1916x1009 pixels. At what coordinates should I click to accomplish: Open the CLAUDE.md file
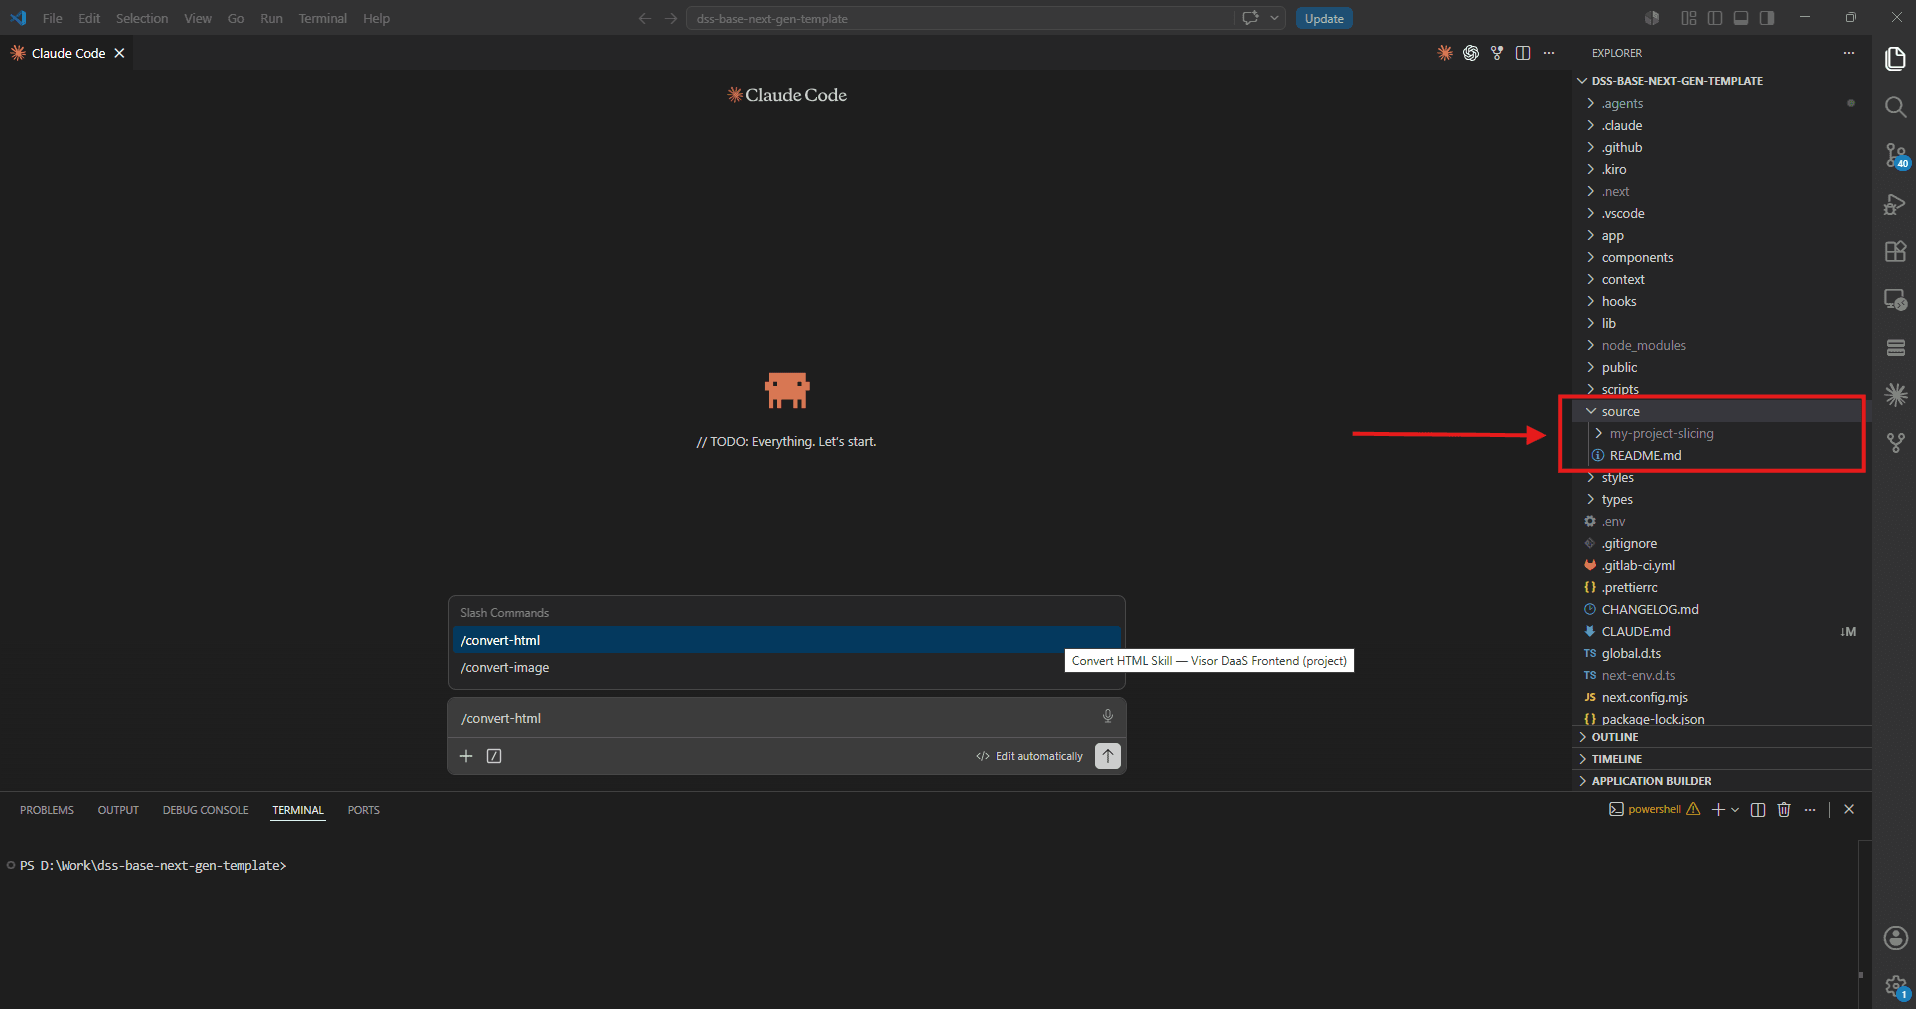click(x=1720, y=631)
